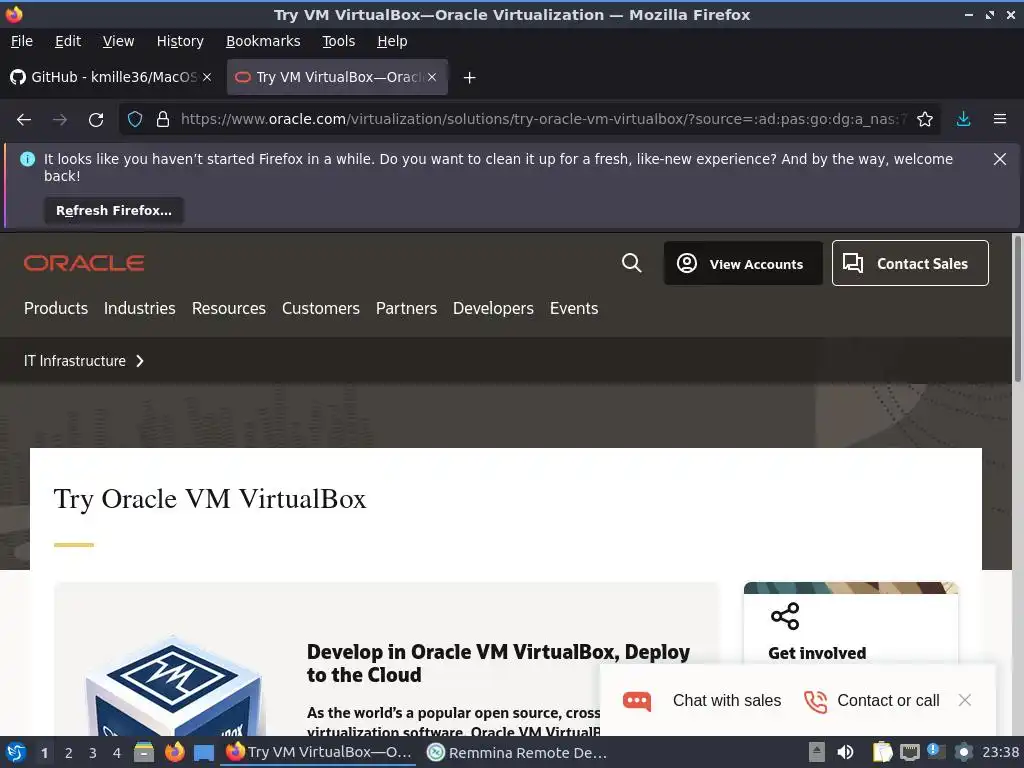
Task: Open the View menu
Action: (x=118, y=41)
